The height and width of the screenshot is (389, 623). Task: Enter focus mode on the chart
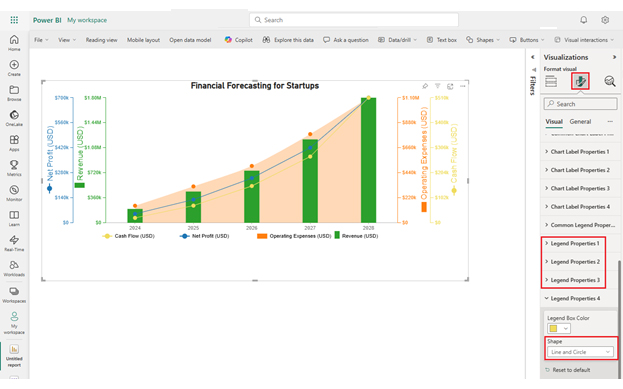click(450, 86)
